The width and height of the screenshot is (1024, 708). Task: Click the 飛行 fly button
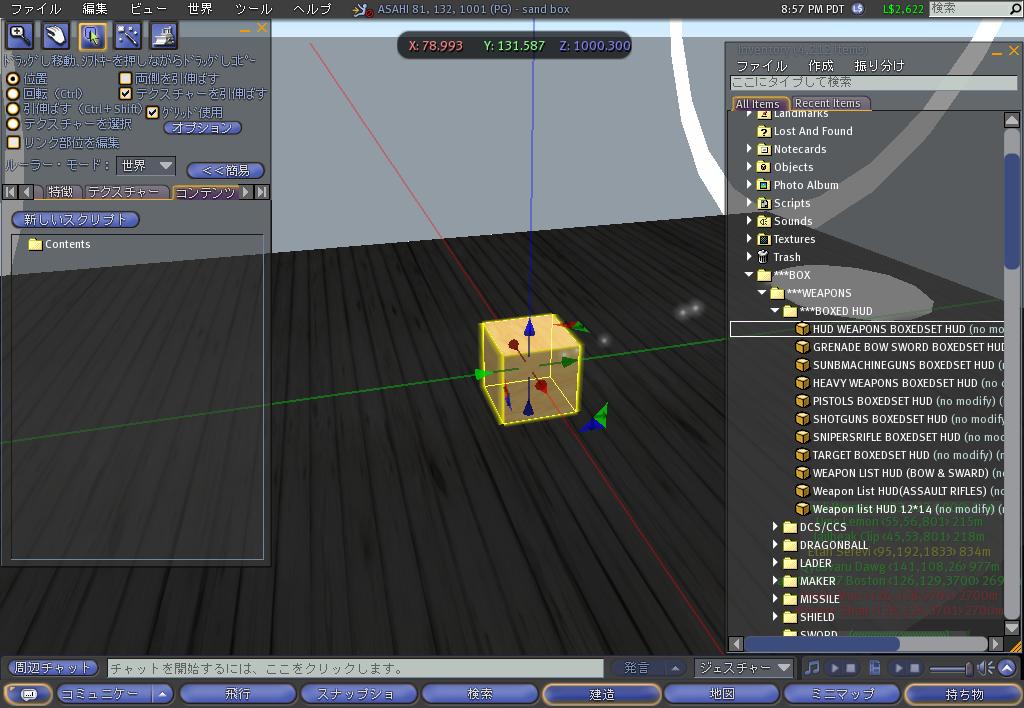(238, 694)
